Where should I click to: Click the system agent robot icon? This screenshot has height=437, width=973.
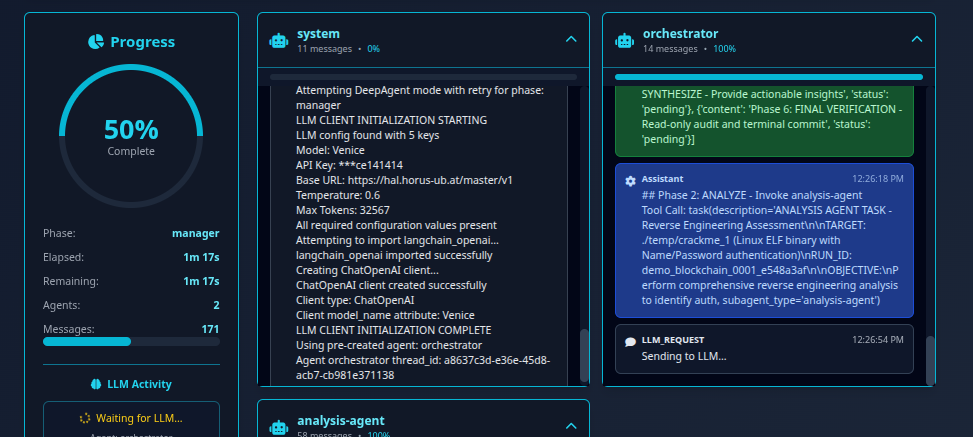(279, 40)
